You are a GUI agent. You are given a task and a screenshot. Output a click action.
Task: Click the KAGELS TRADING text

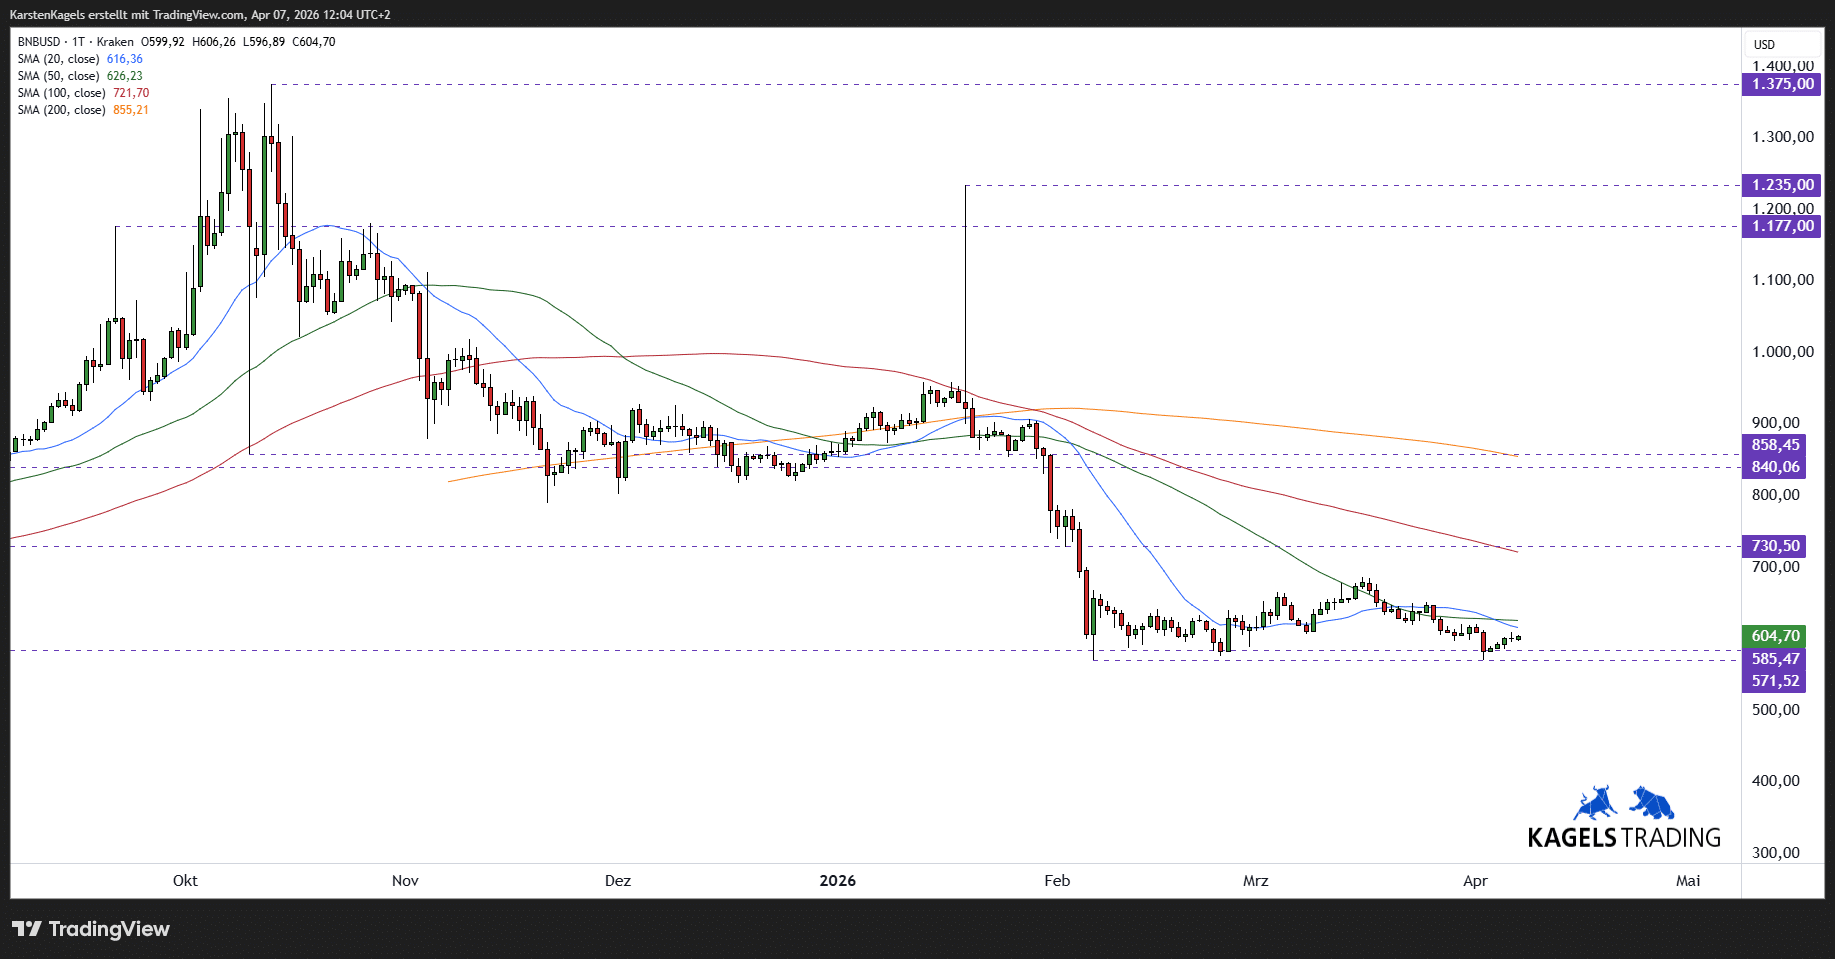pyautogui.click(x=1624, y=838)
